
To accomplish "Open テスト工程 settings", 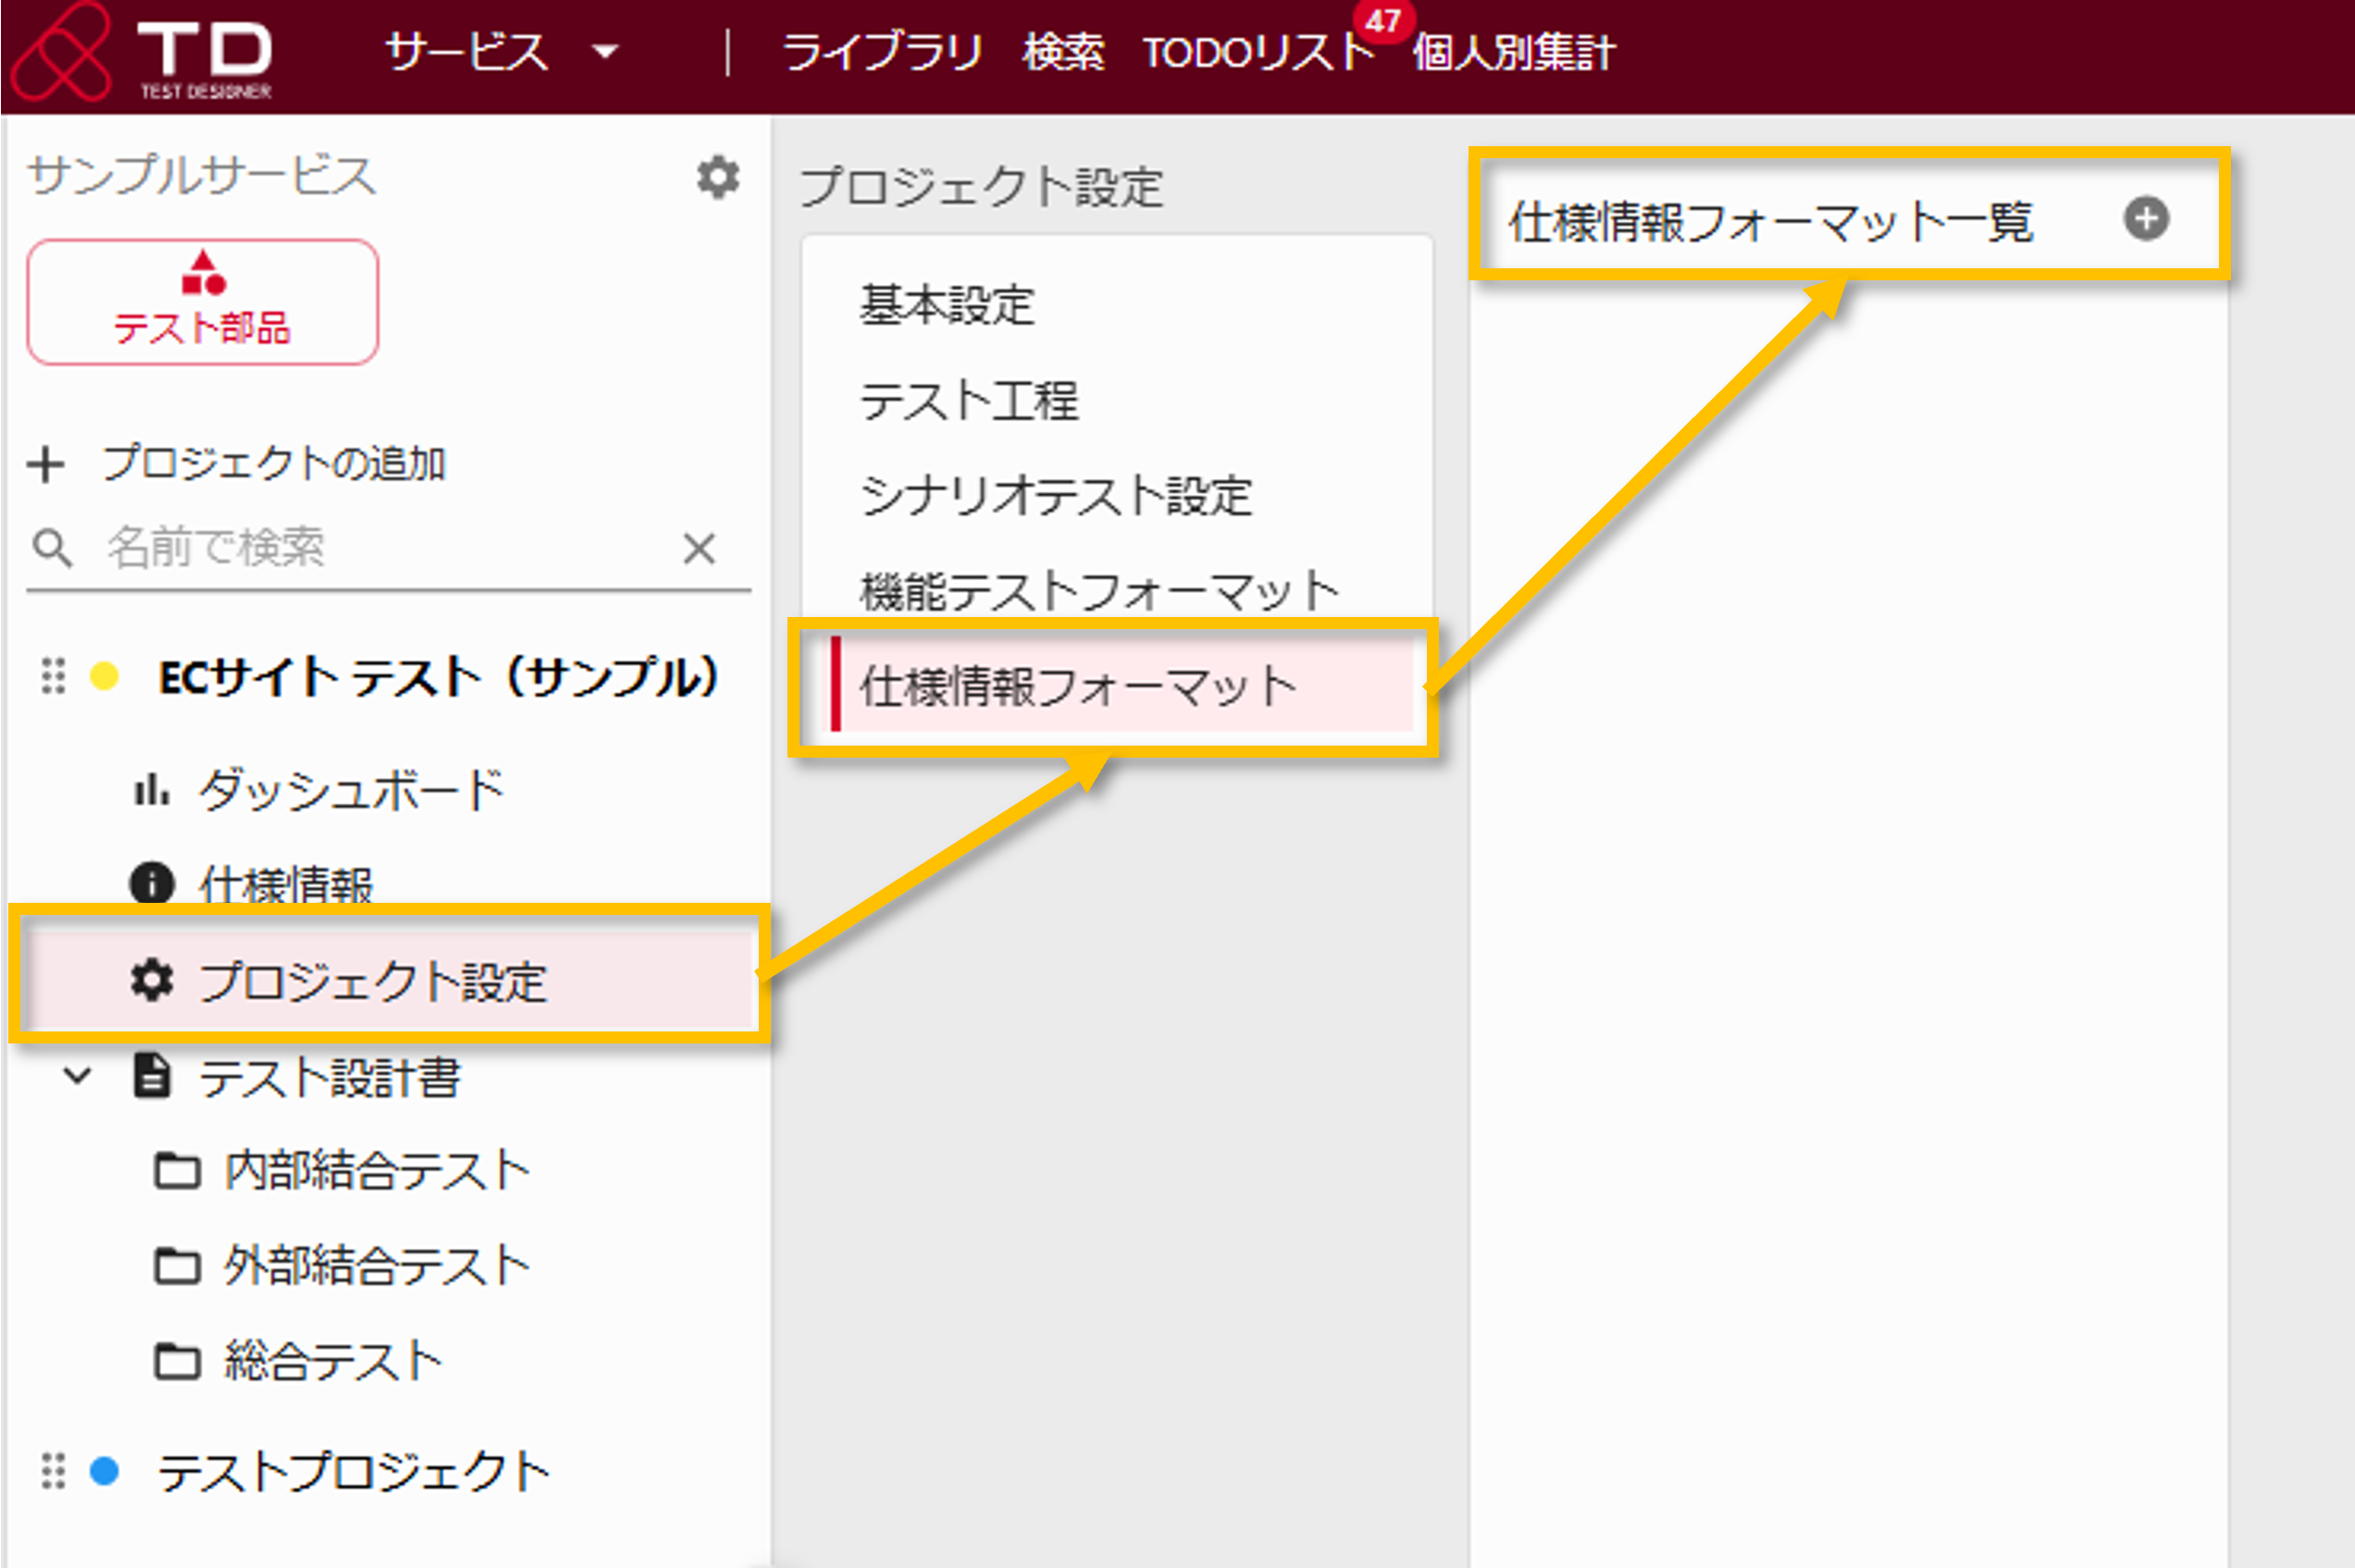I will pos(969,400).
